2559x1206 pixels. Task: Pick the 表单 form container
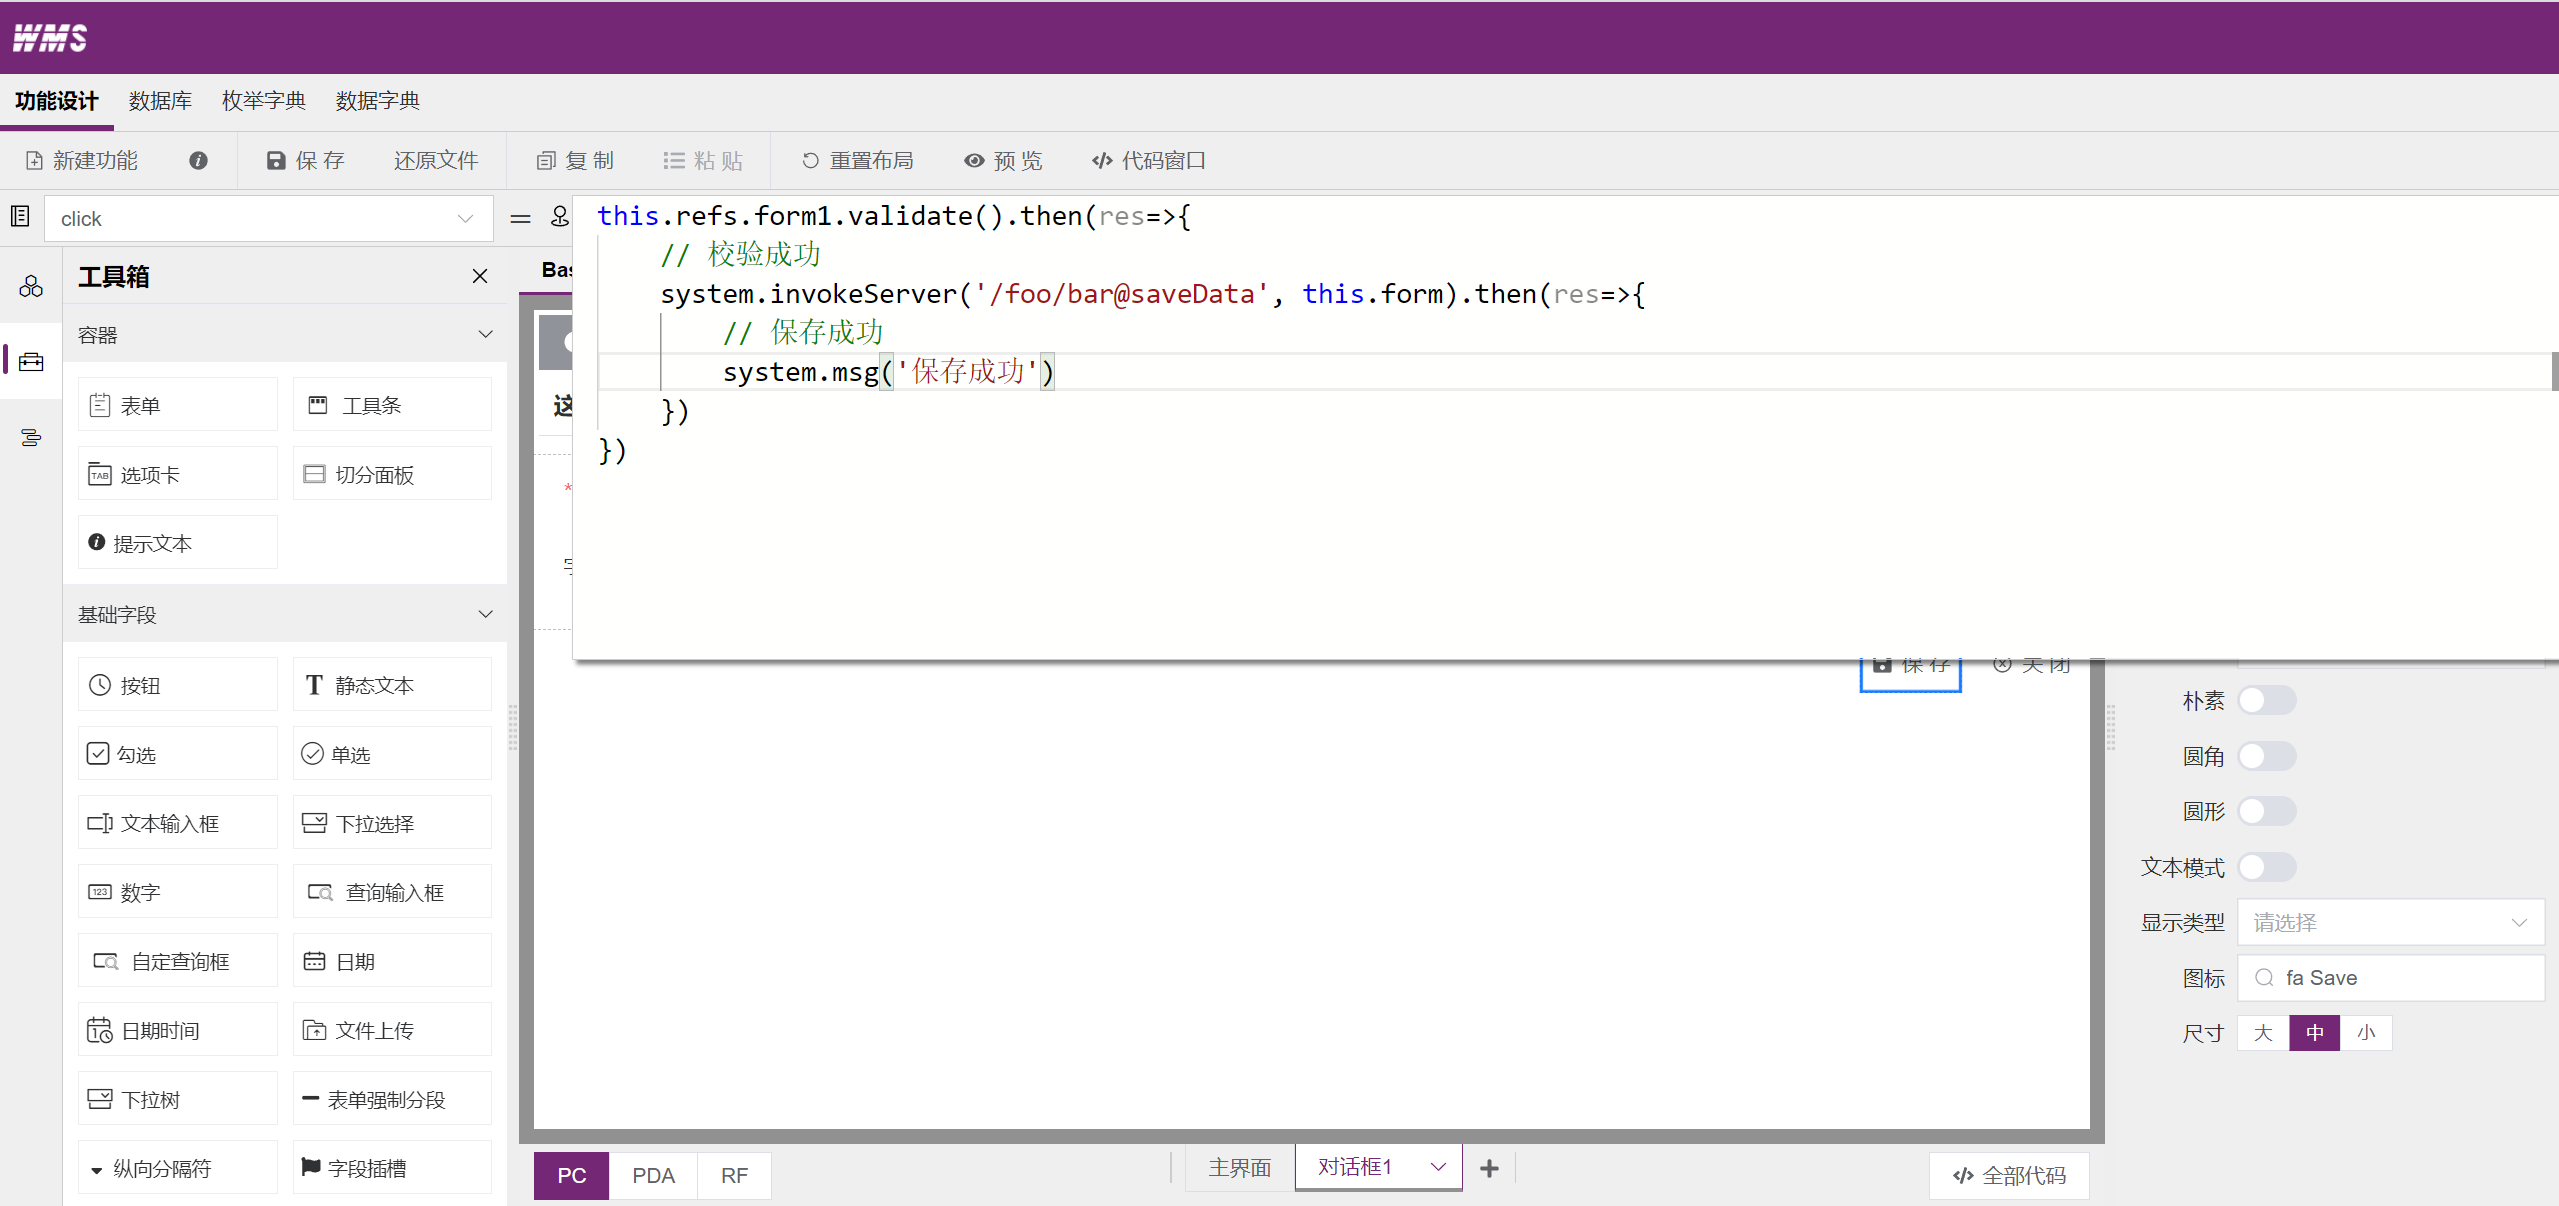pyautogui.click(x=178, y=405)
